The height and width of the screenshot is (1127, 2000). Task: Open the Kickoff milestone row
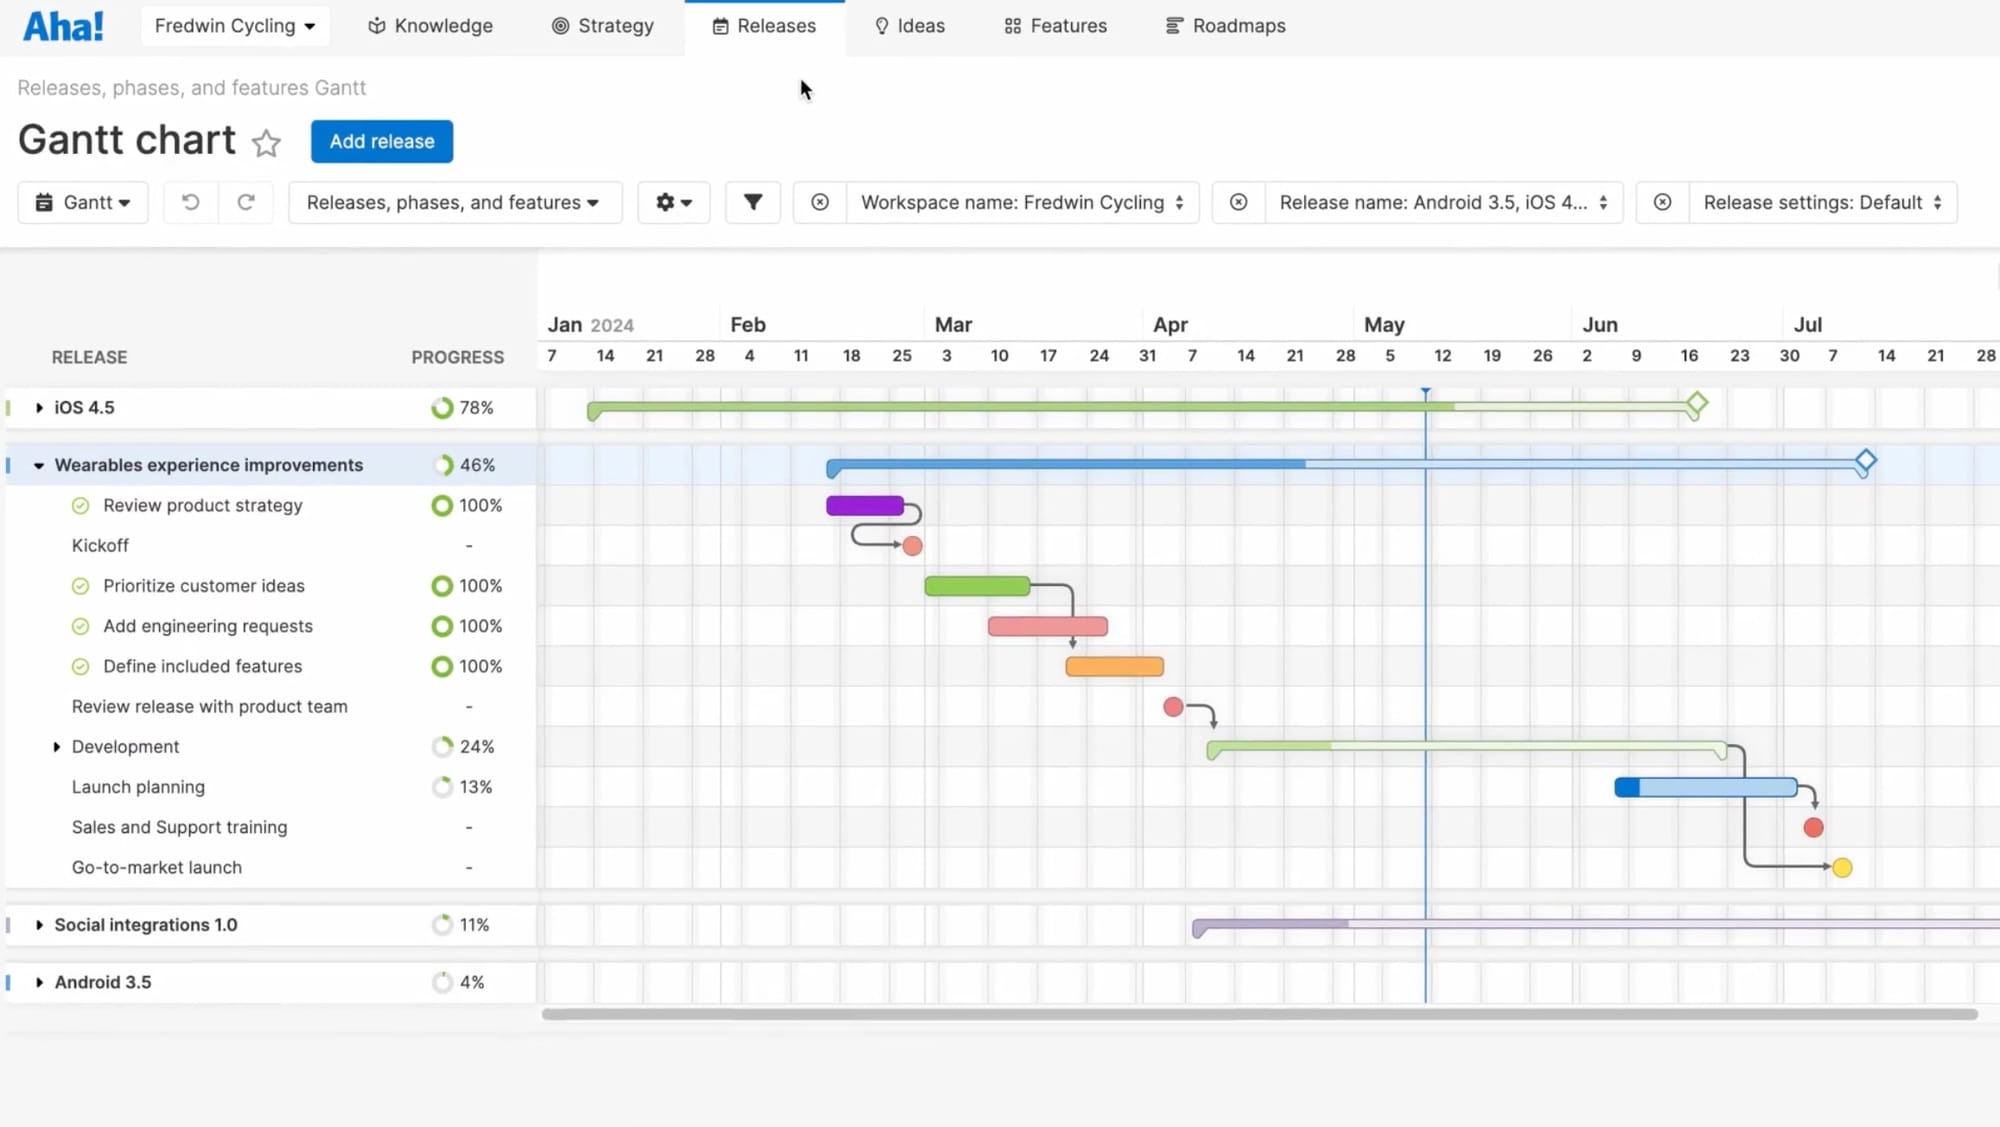click(100, 546)
